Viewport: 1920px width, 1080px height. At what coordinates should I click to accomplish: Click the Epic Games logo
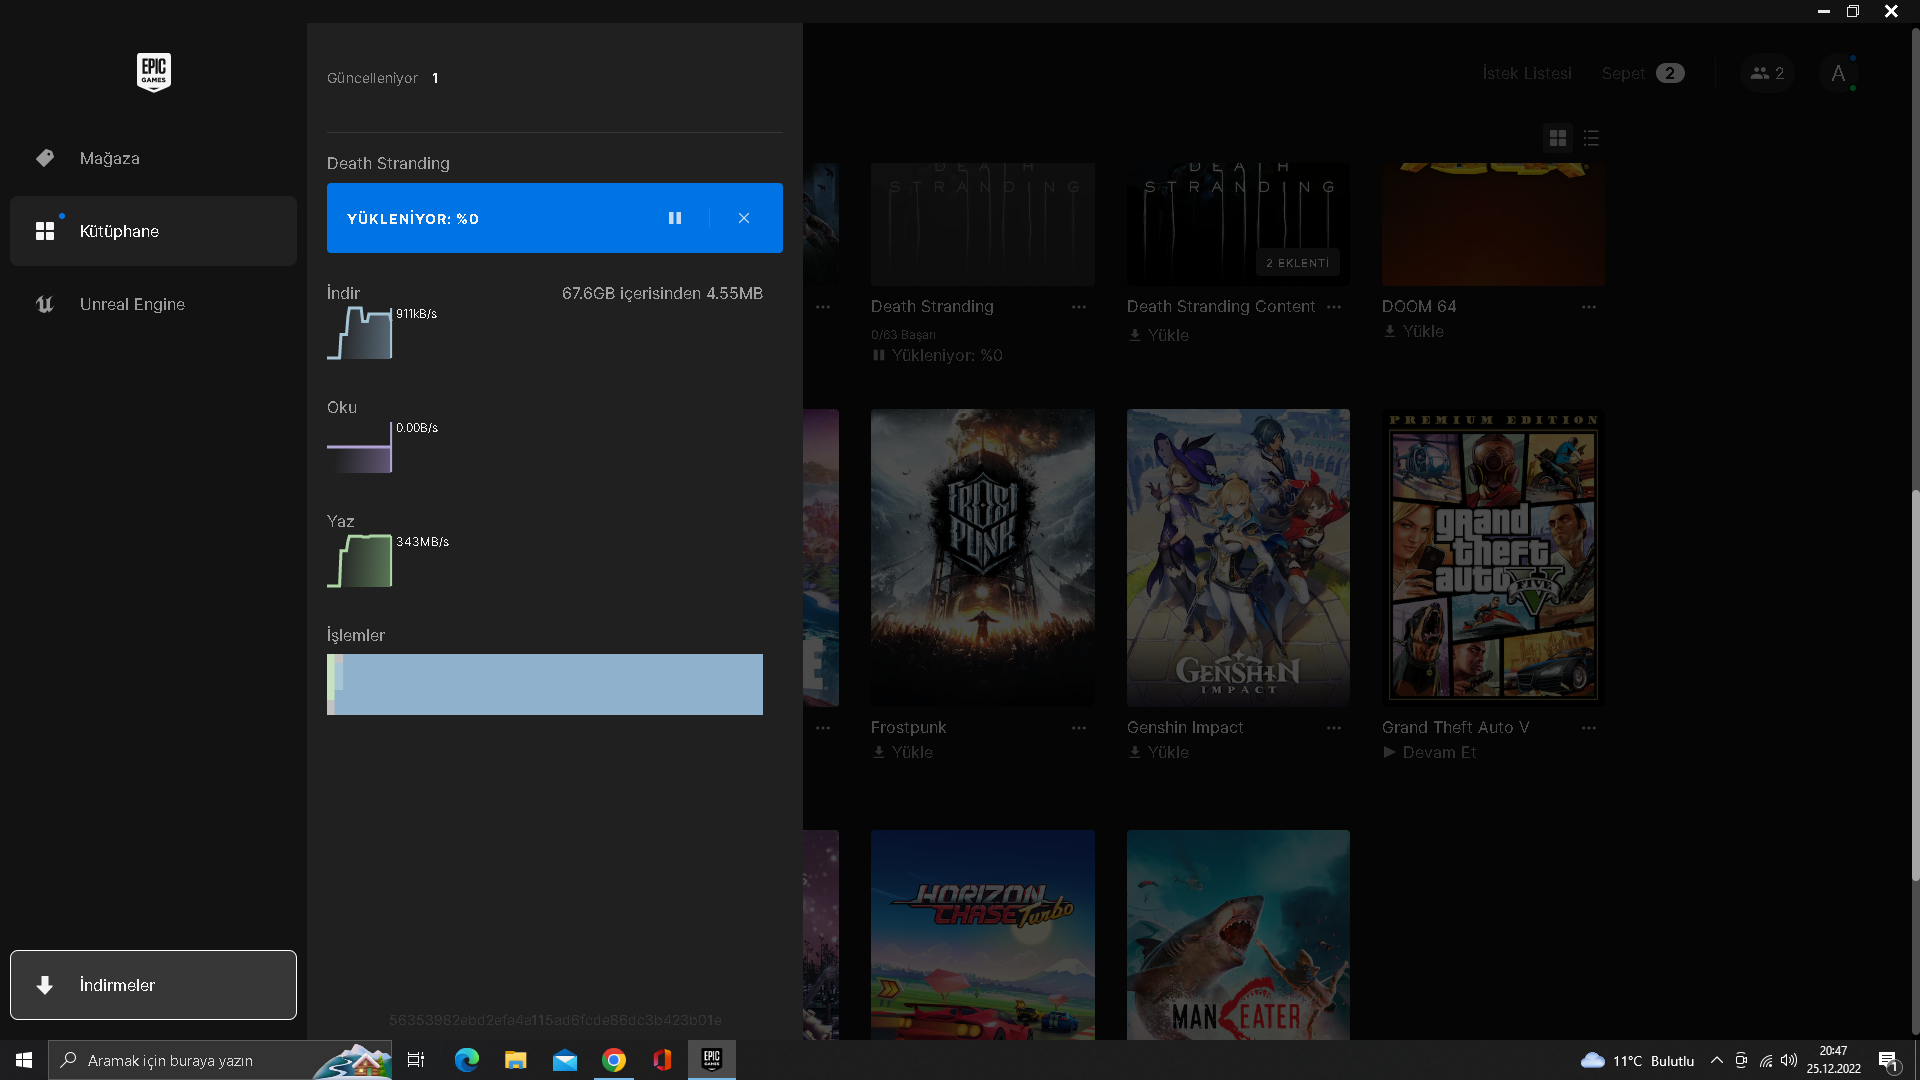point(154,72)
